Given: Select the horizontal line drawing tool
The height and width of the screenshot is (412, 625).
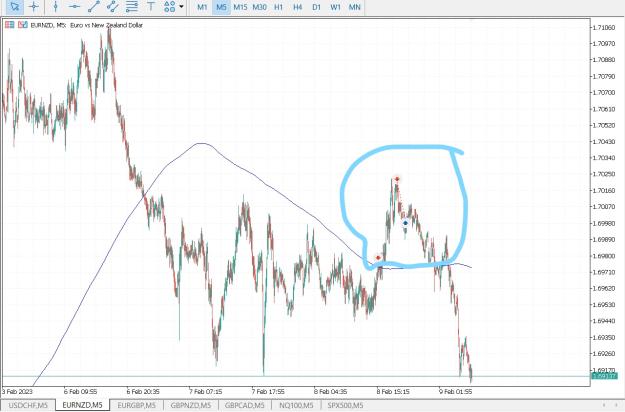Looking at the screenshot, I should point(74,7).
